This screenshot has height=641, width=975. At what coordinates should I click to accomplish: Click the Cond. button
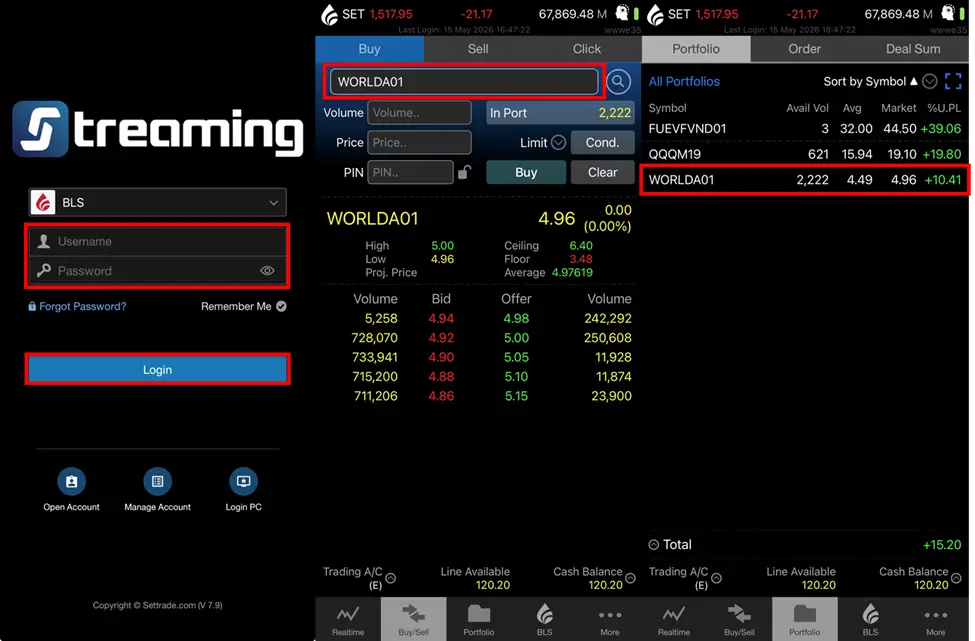pos(602,142)
